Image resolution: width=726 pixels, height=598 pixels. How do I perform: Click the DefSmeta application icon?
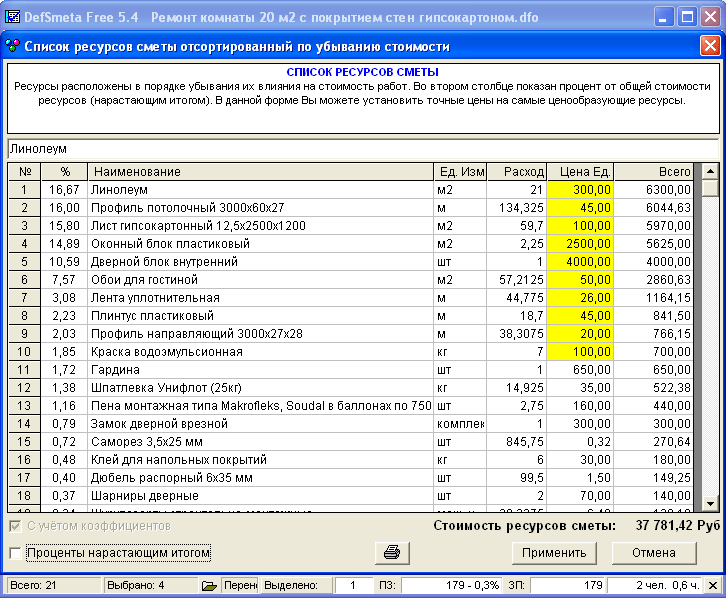[x=14, y=17]
